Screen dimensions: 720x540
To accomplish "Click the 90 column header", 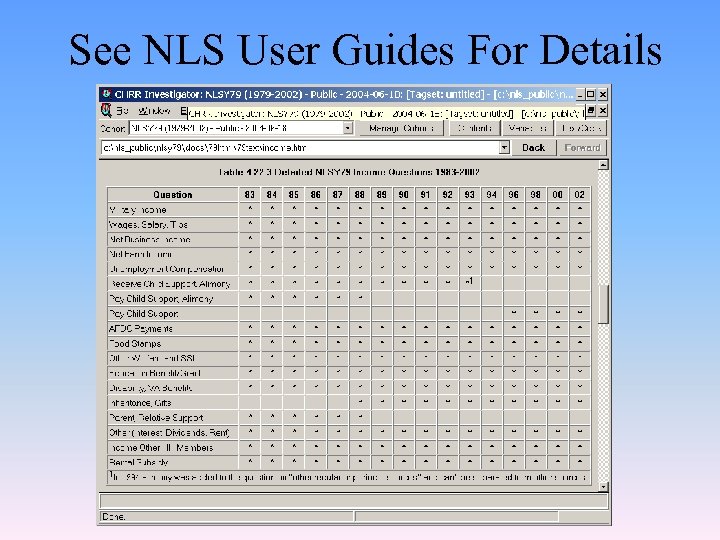I will click(x=404, y=195).
